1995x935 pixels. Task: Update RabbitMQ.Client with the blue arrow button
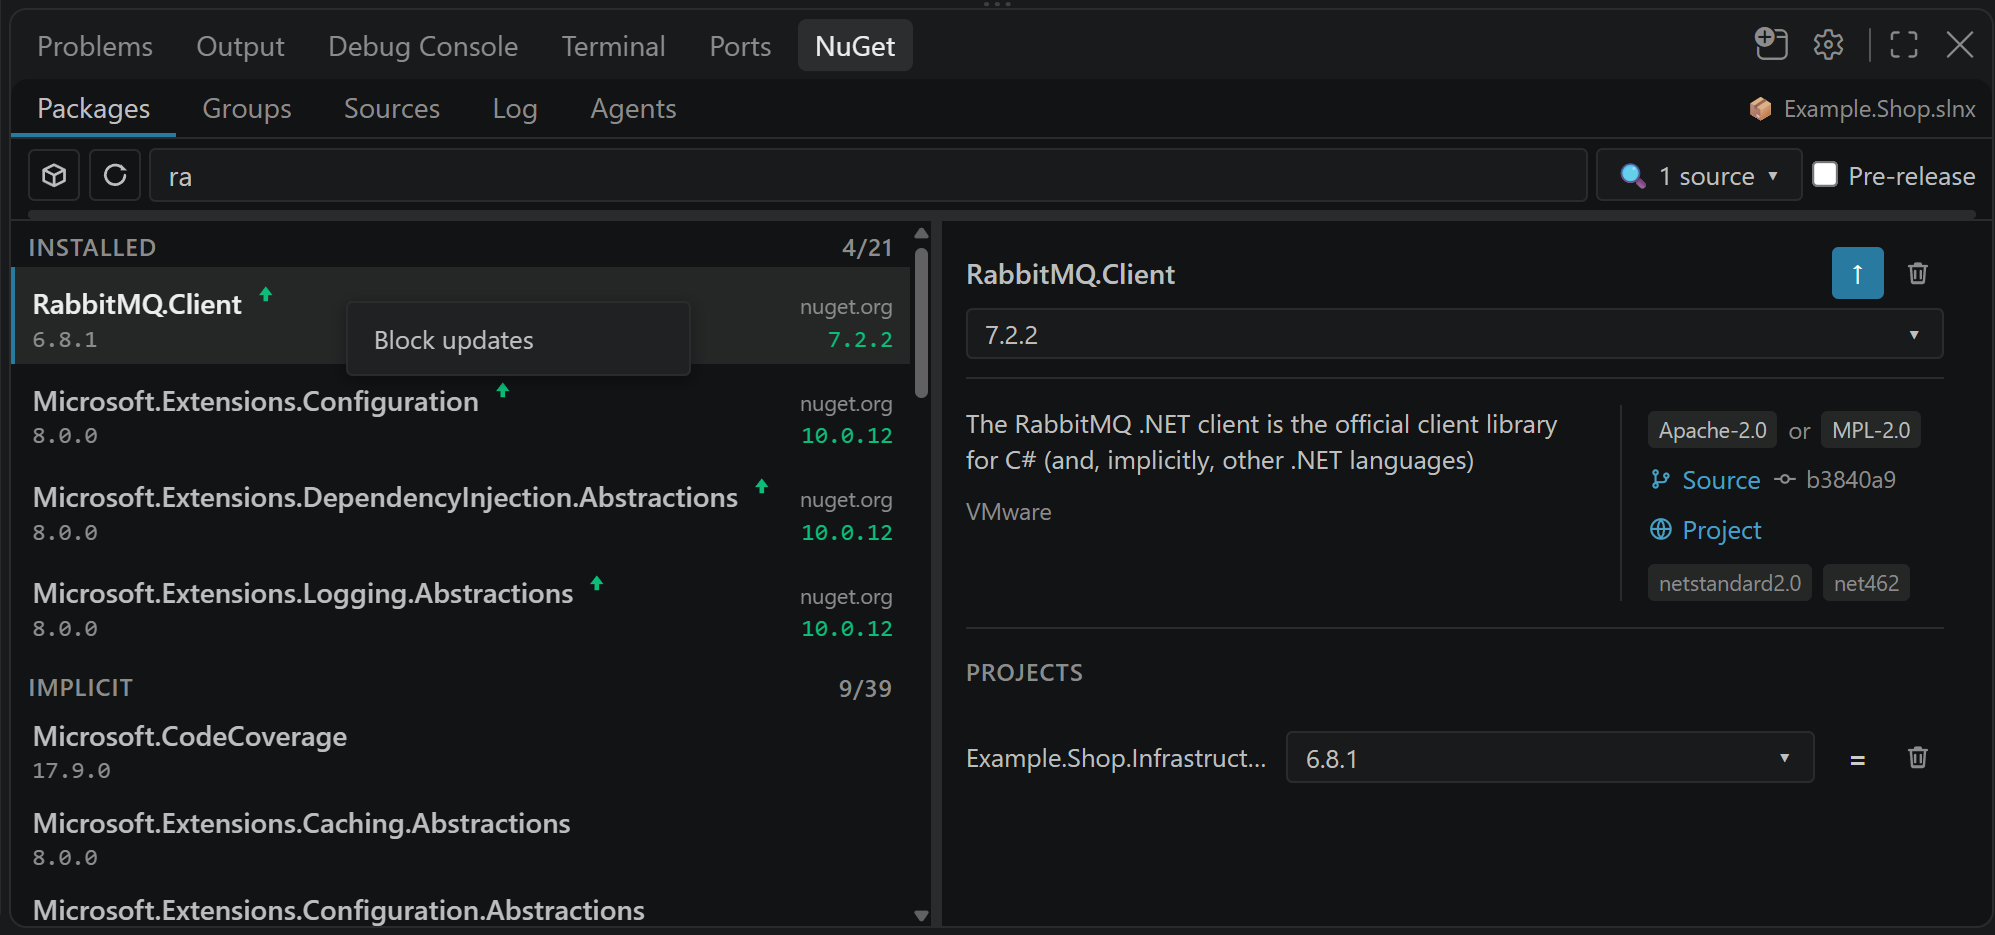[1857, 273]
